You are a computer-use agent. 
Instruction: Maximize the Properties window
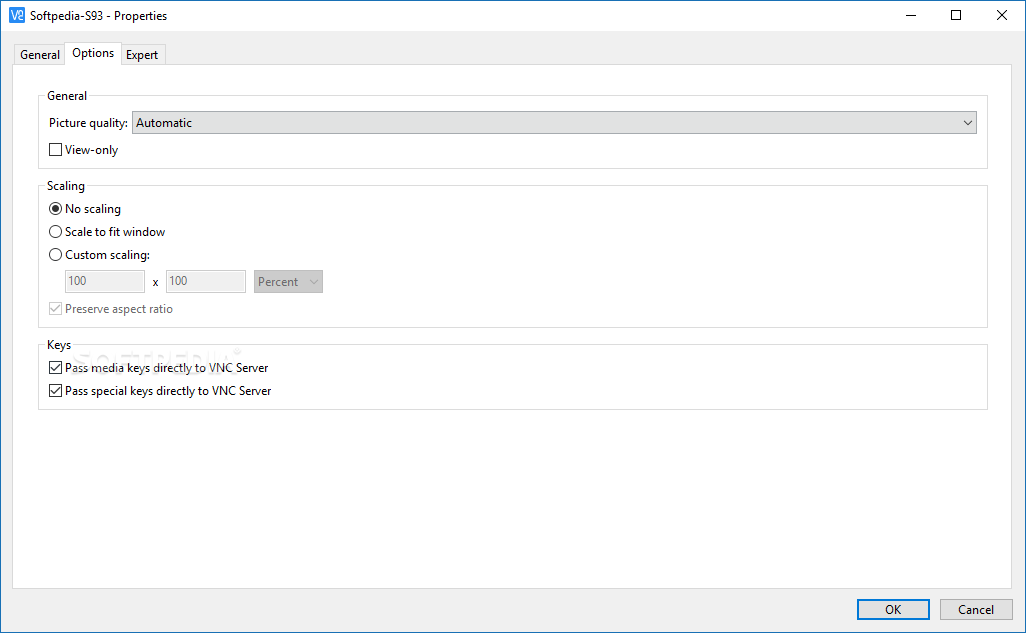point(956,15)
